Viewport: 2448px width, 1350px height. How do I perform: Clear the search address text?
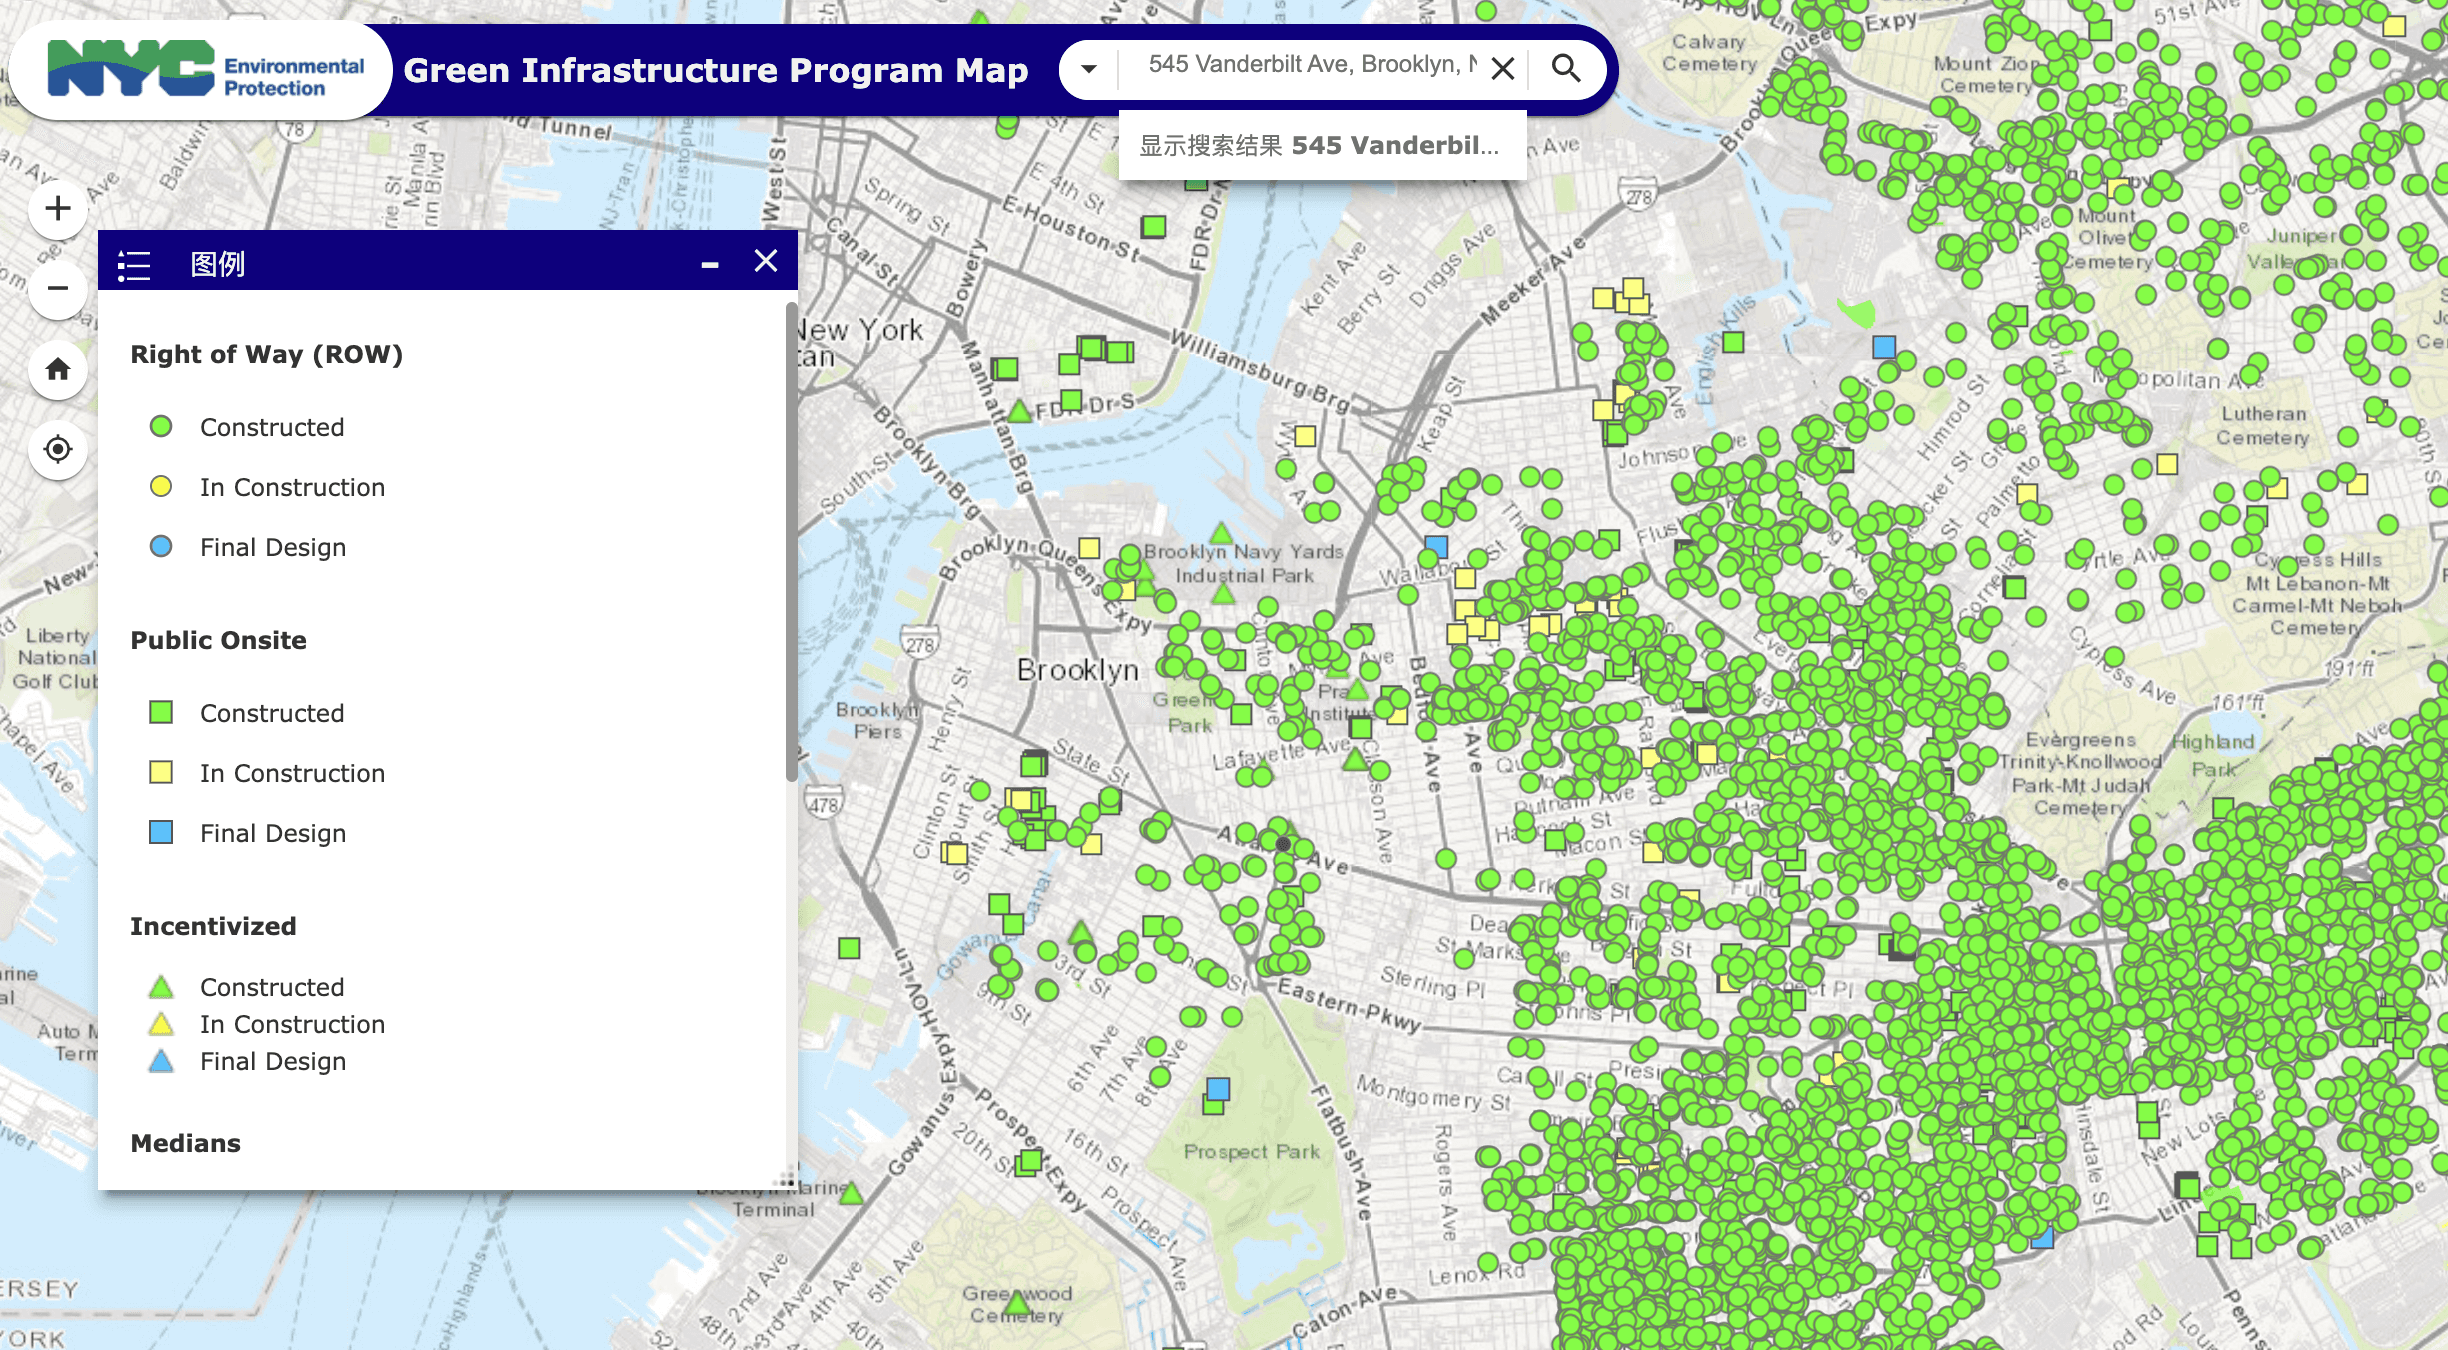(1502, 68)
